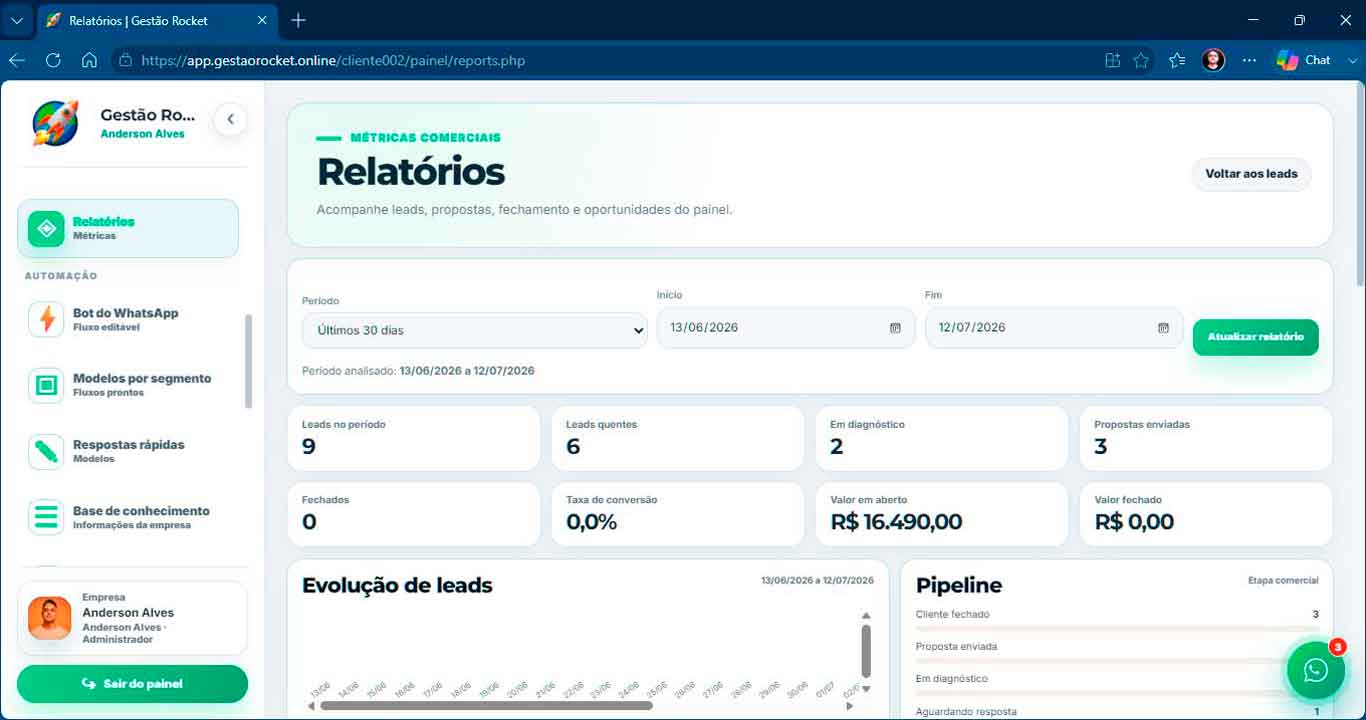This screenshot has height=720, width=1366.
Task: Click the Em diagnóstico card value
Action: (x=837, y=446)
